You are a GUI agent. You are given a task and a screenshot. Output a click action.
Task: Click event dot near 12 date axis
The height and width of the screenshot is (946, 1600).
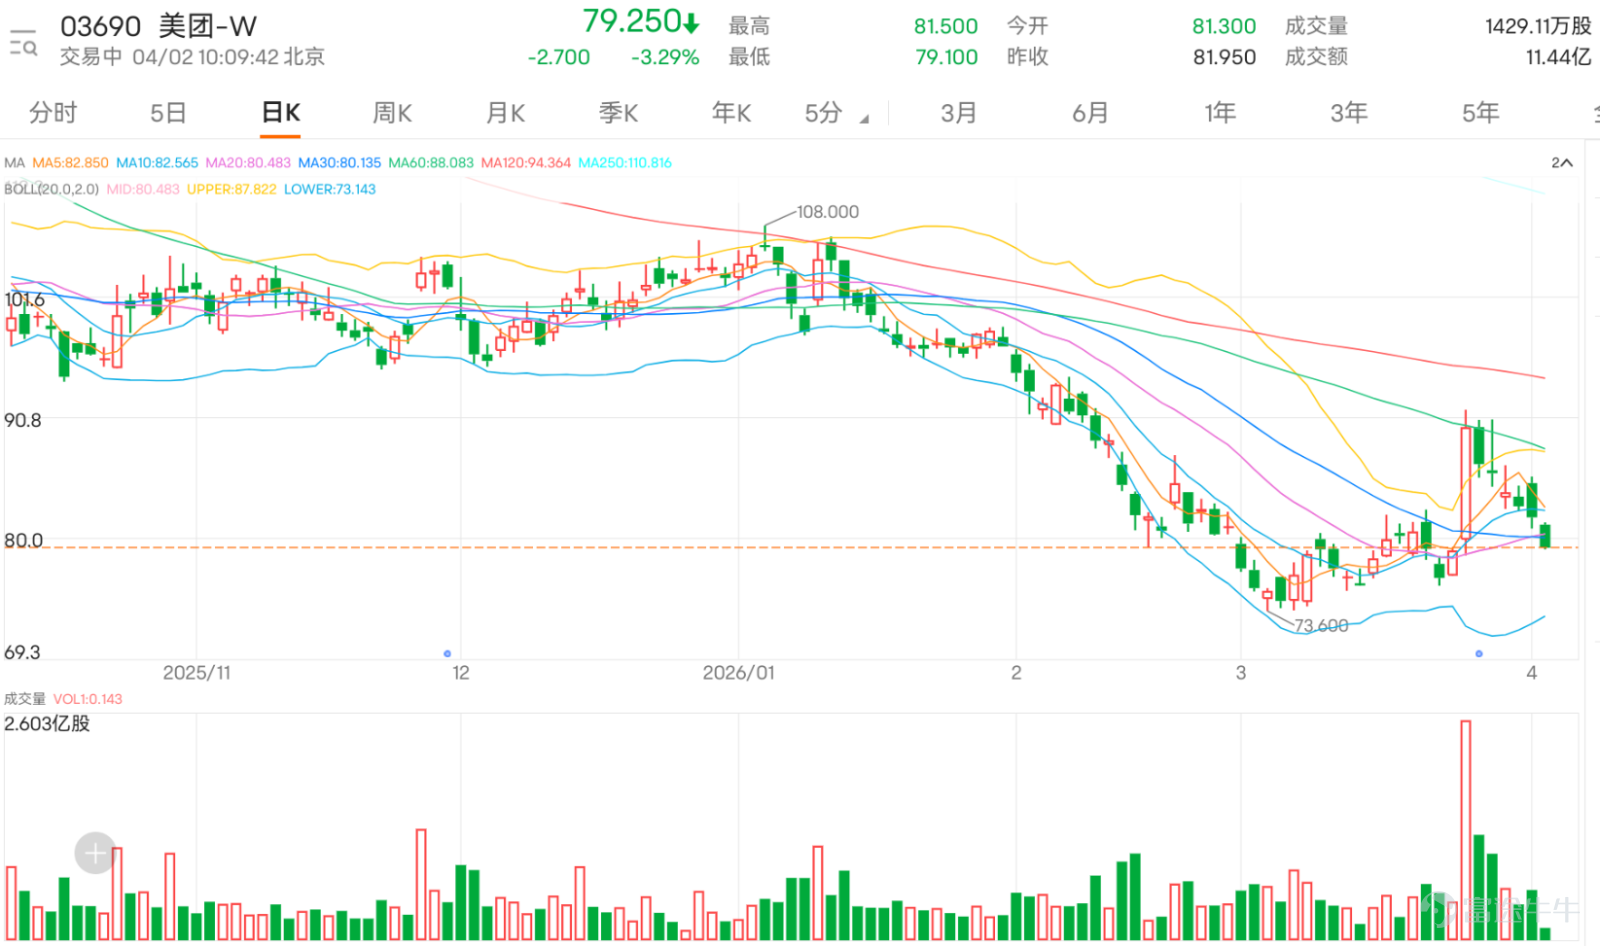click(447, 654)
